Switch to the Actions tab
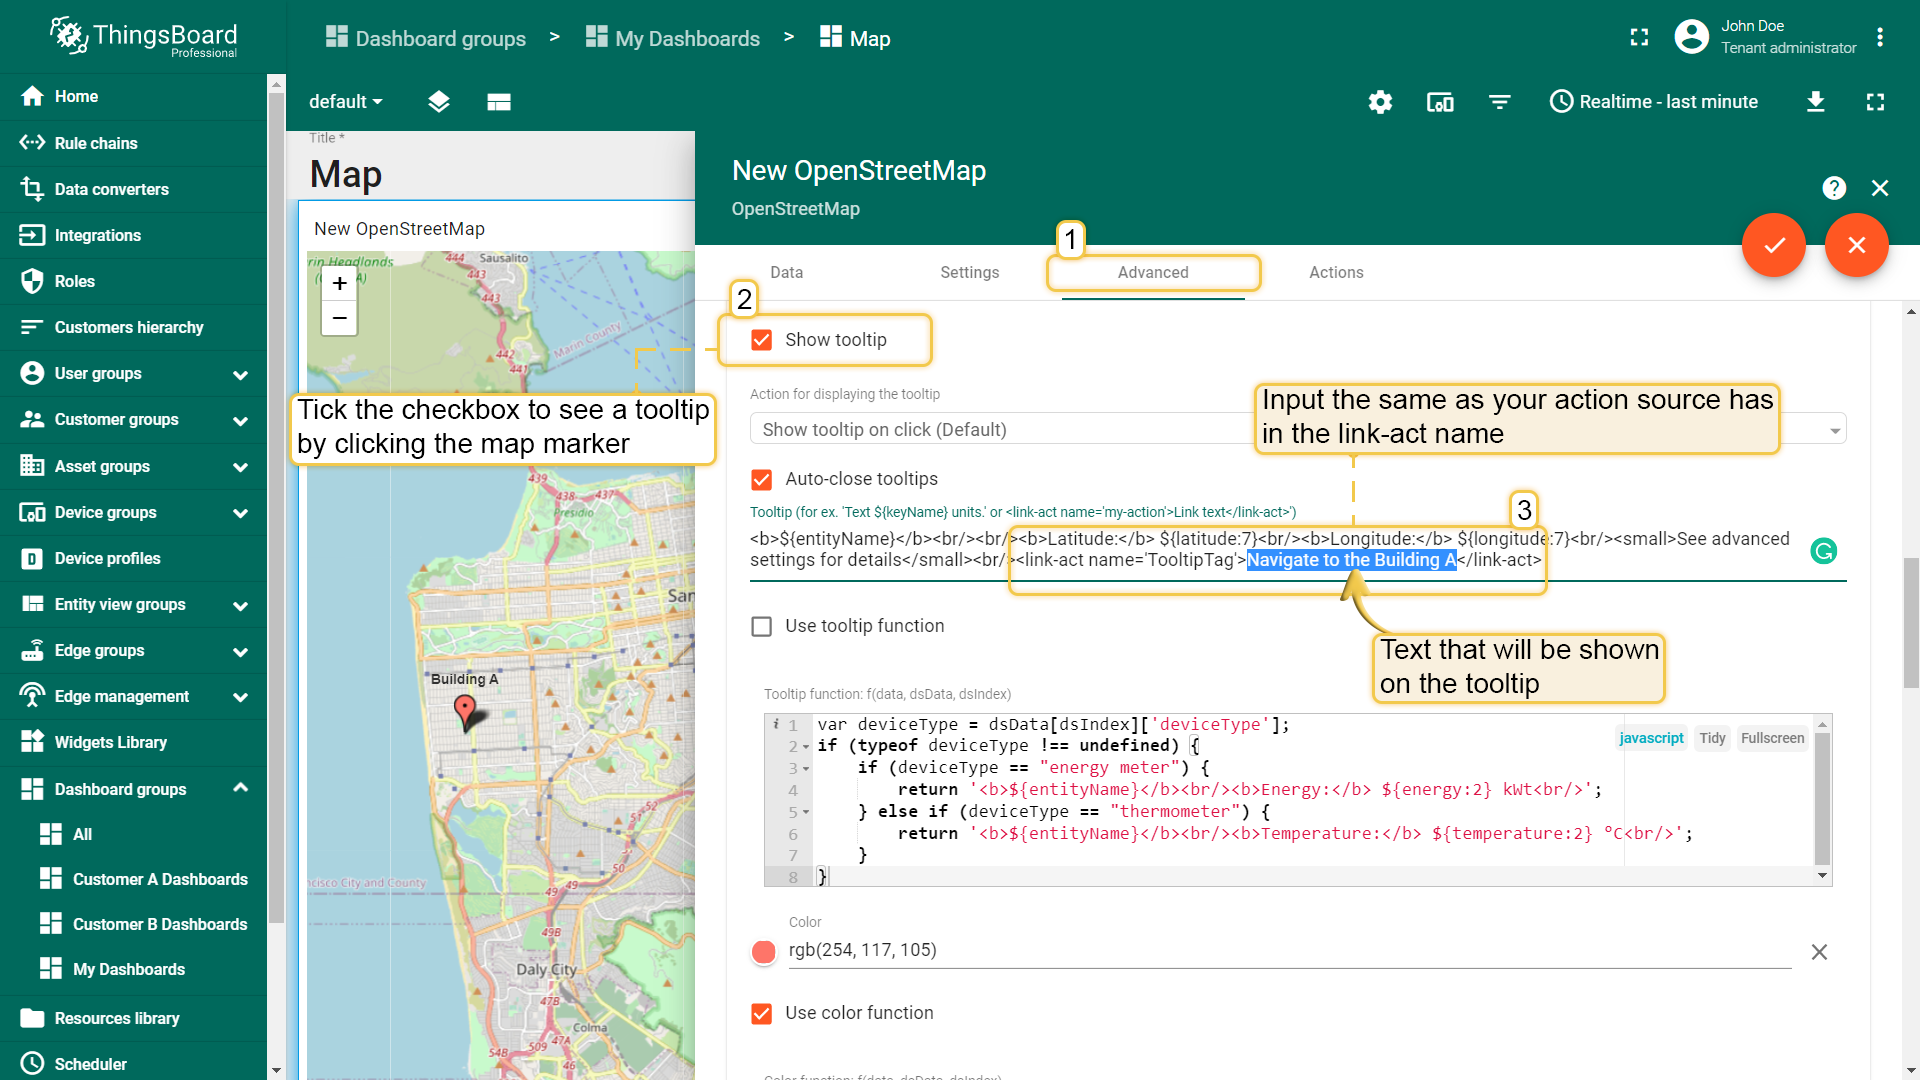 coord(1336,272)
